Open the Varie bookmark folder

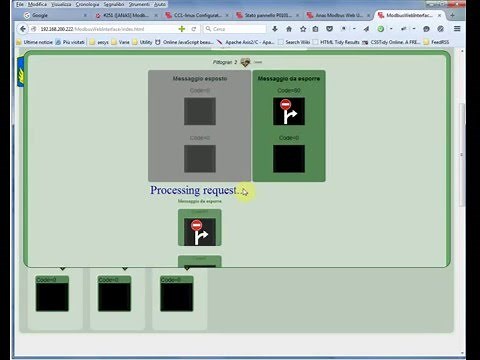120,42
